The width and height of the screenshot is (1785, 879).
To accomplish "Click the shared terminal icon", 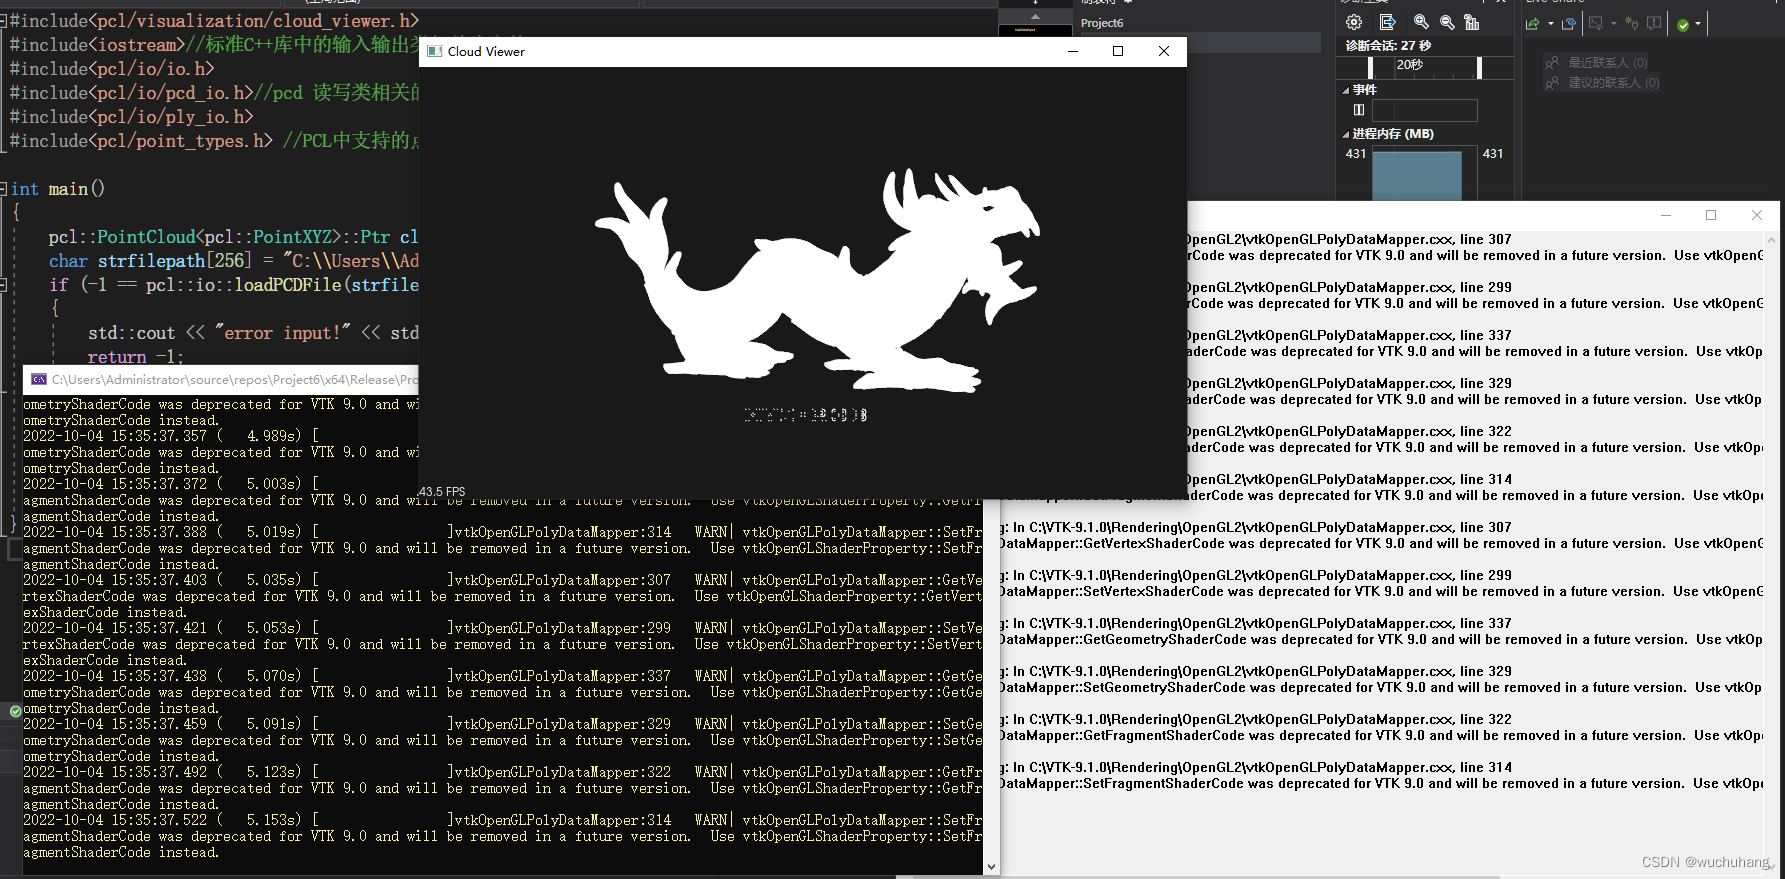I will click(x=1595, y=23).
